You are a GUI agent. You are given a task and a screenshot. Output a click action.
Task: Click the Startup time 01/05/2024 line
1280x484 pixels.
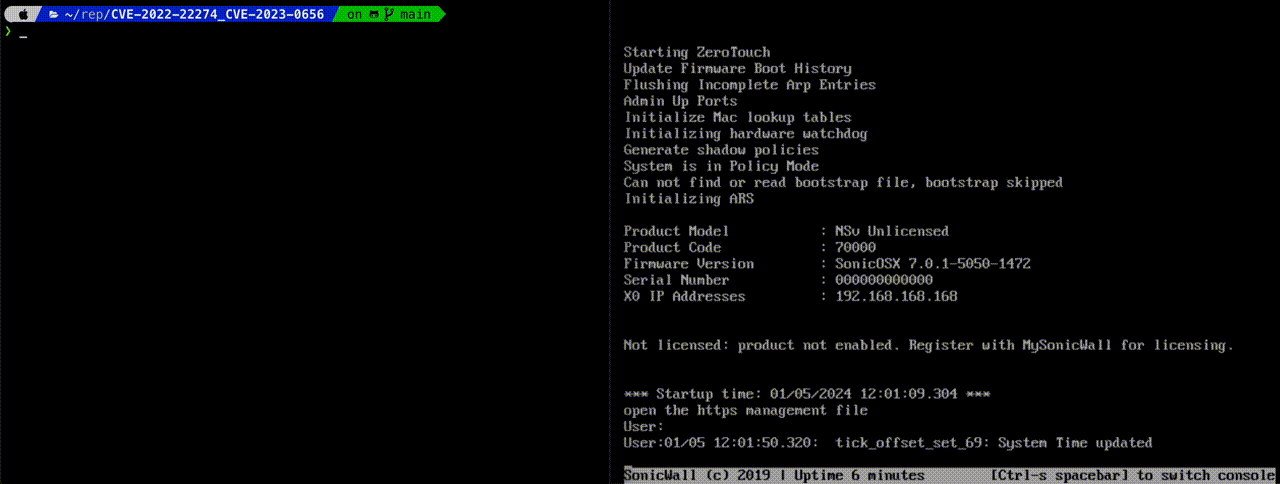pyautogui.click(x=807, y=394)
